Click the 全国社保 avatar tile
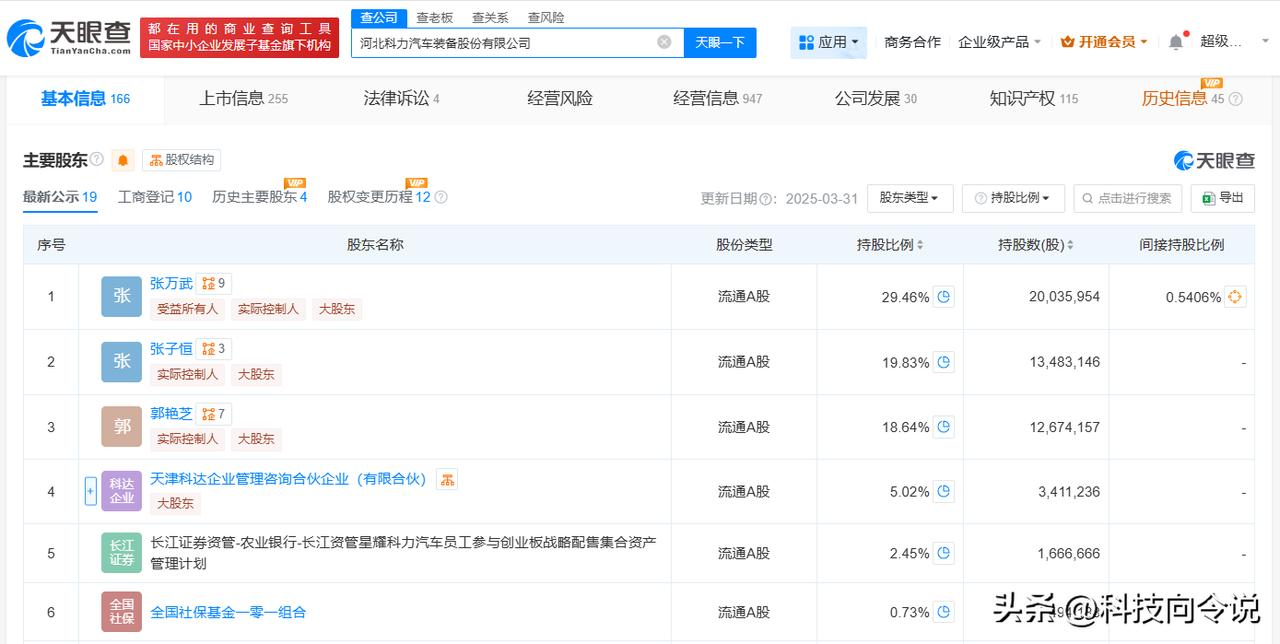Image resolution: width=1280 pixels, height=644 pixels. pyautogui.click(x=122, y=612)
